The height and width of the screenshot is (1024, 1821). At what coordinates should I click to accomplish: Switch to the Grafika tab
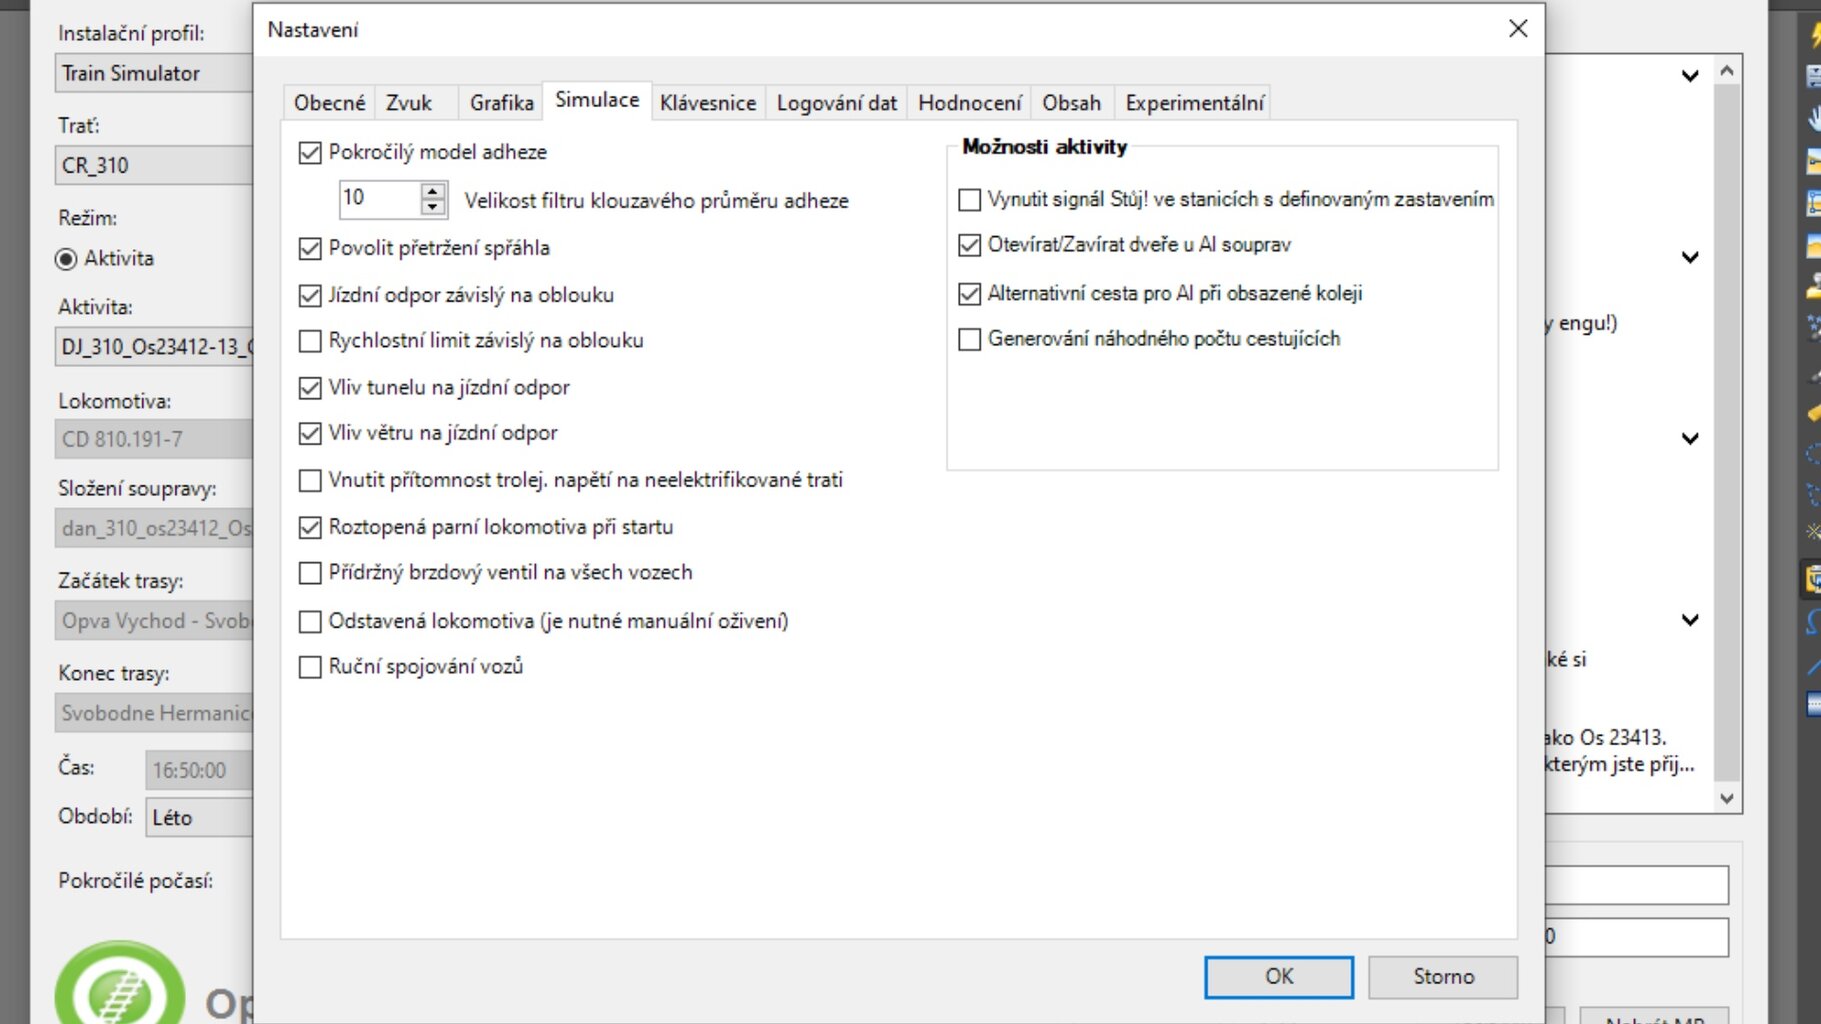pyautogui.click(x=501, y=103)
